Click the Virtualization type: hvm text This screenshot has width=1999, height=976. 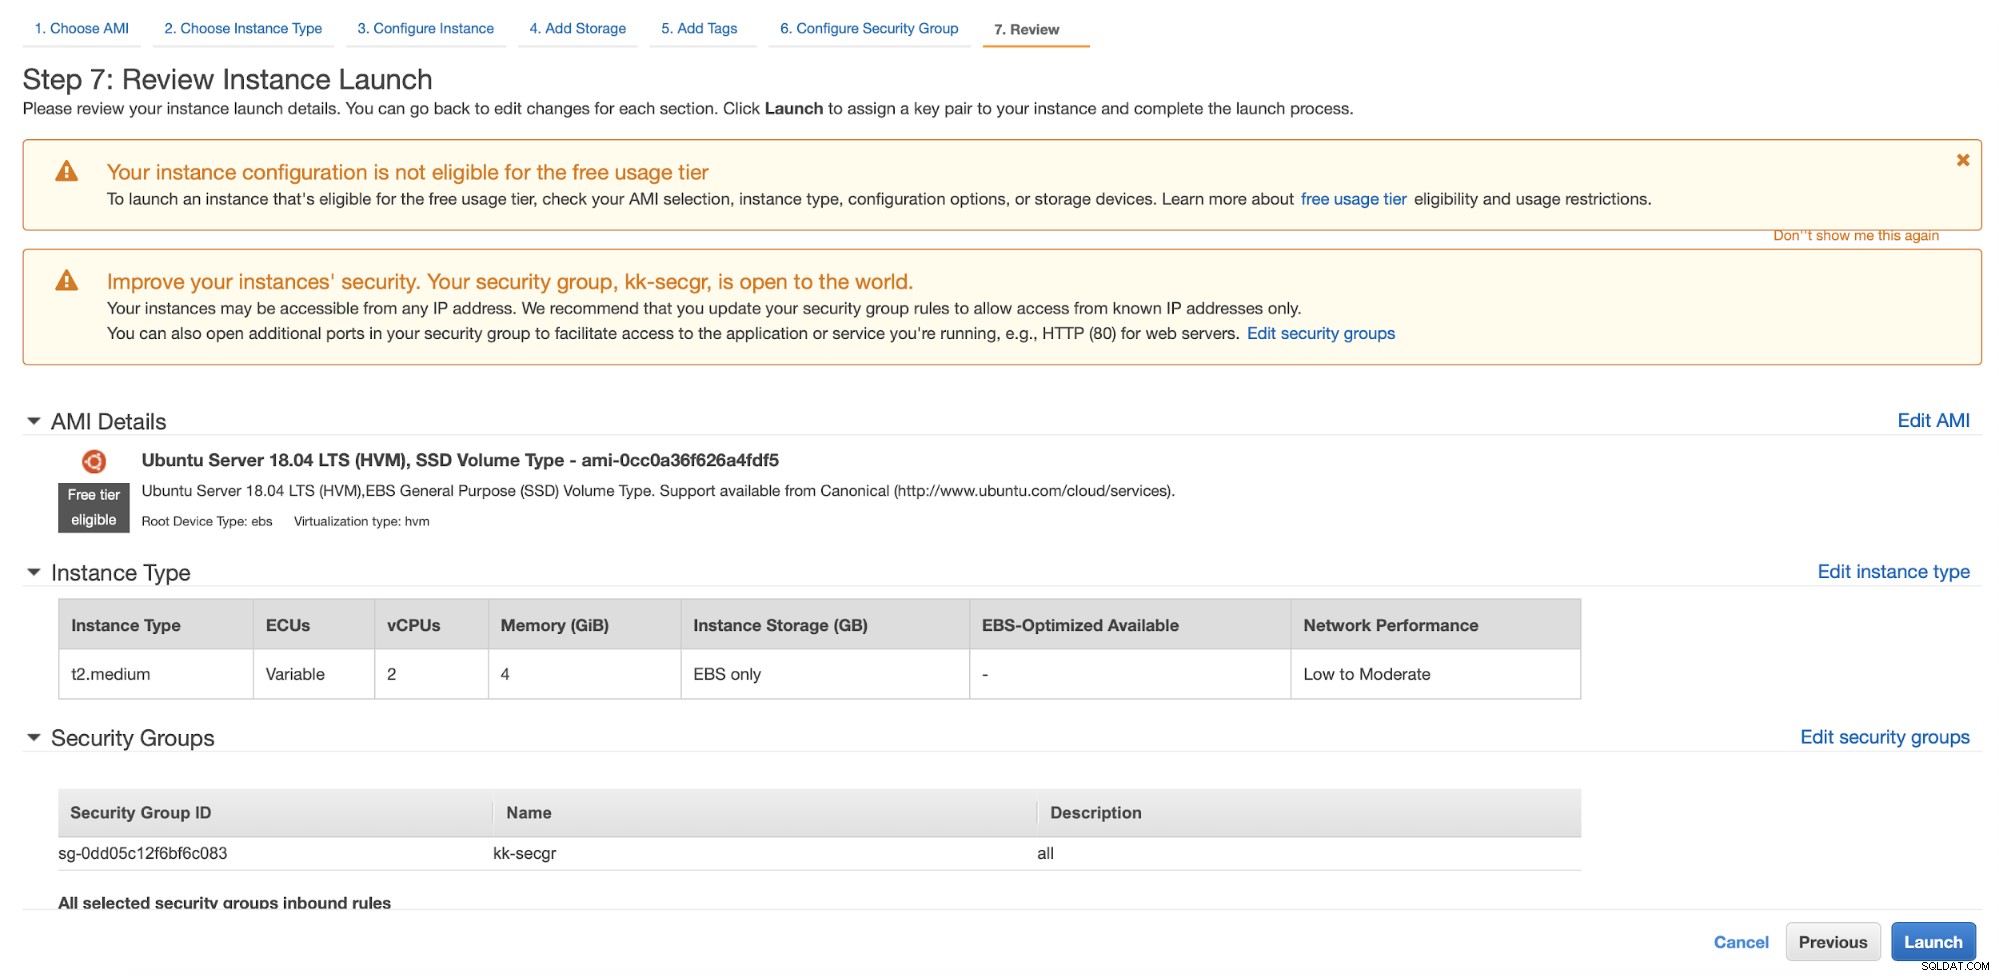click(x=361, y=521)
